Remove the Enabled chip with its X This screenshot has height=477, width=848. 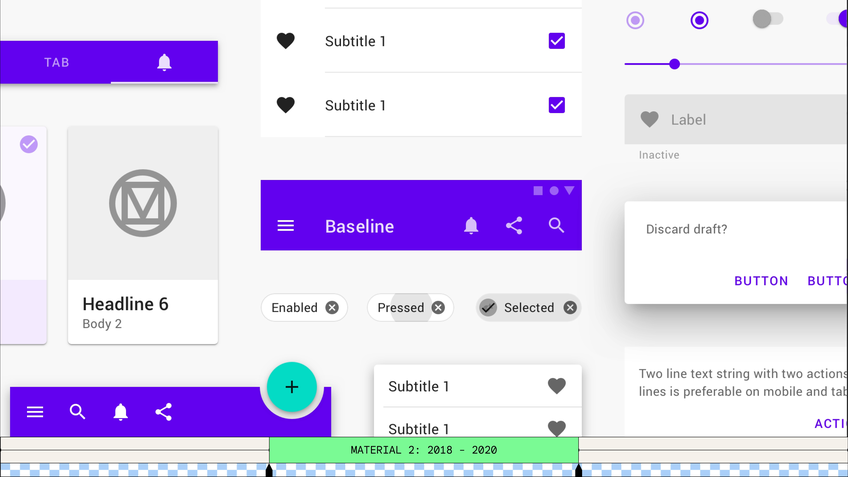[332, 308]
